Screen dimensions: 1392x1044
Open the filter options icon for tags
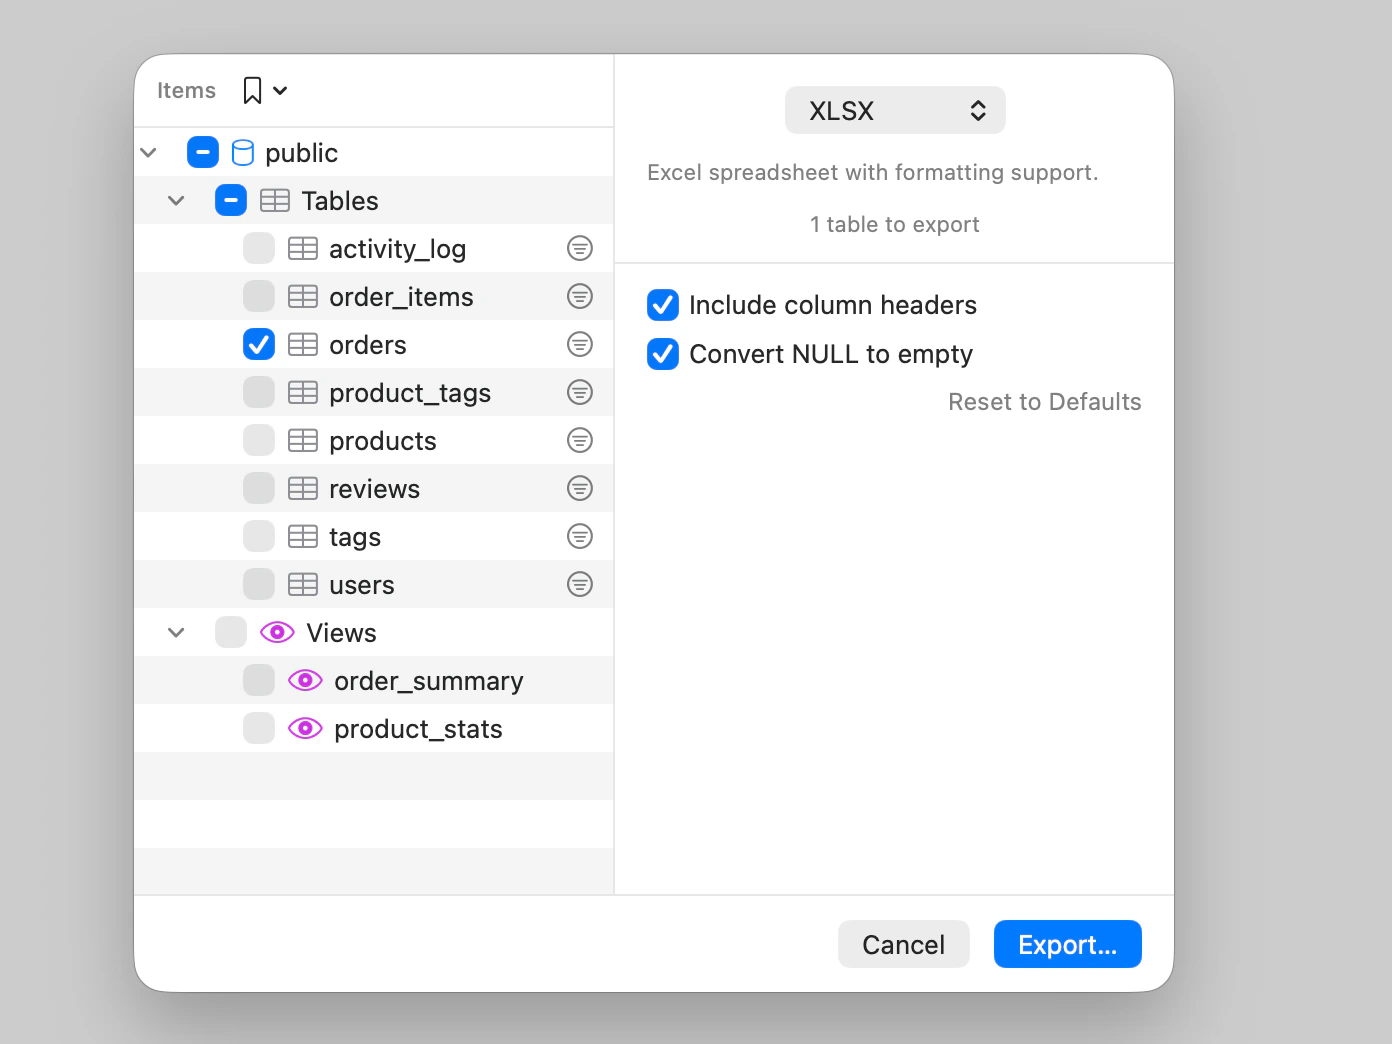580,536
